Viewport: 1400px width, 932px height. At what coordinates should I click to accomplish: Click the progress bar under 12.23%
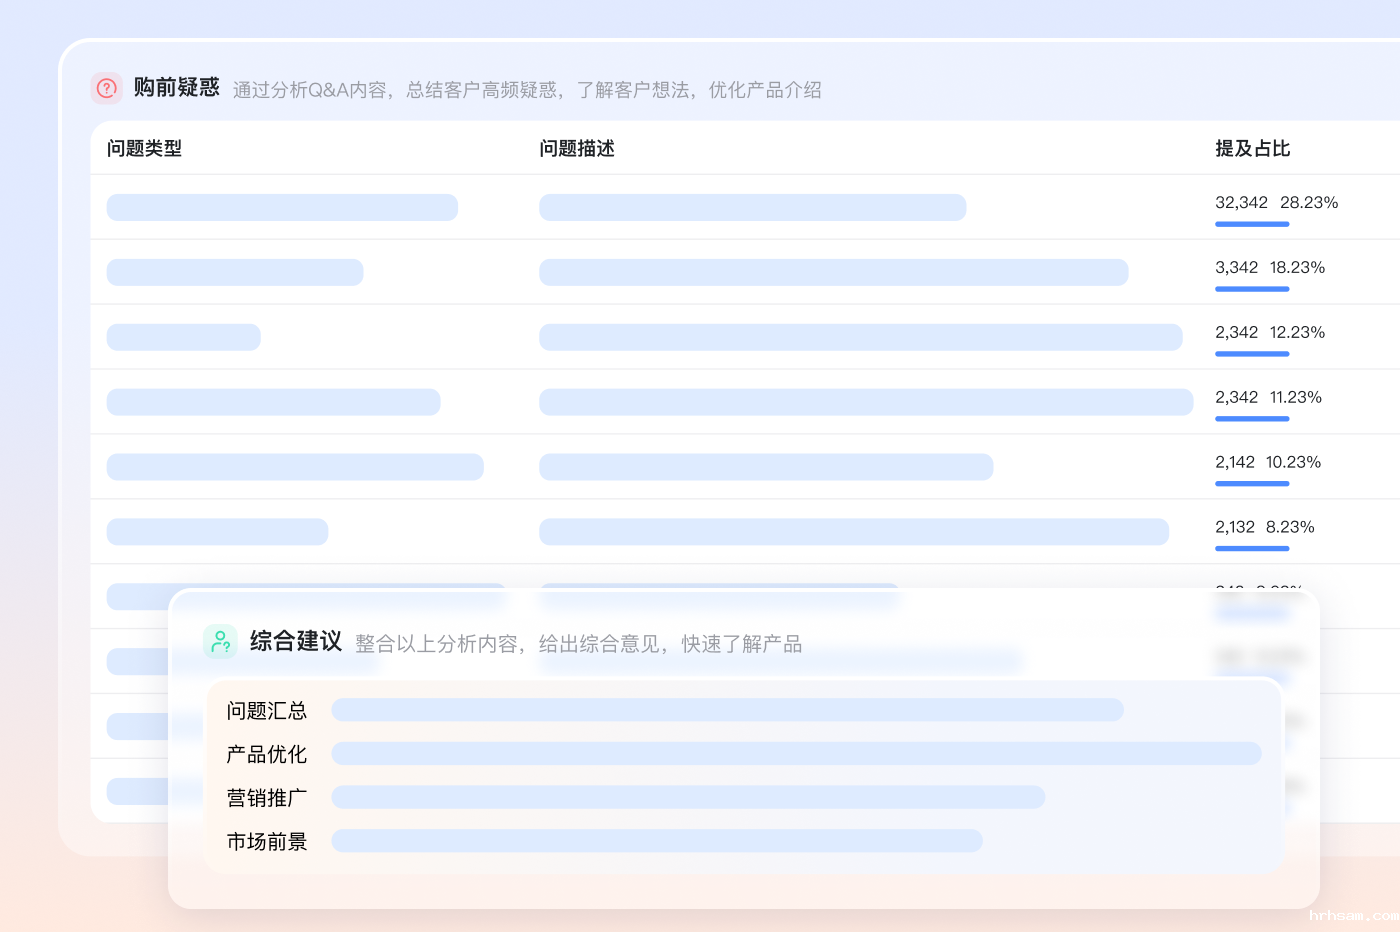(x=1252, y=354)
